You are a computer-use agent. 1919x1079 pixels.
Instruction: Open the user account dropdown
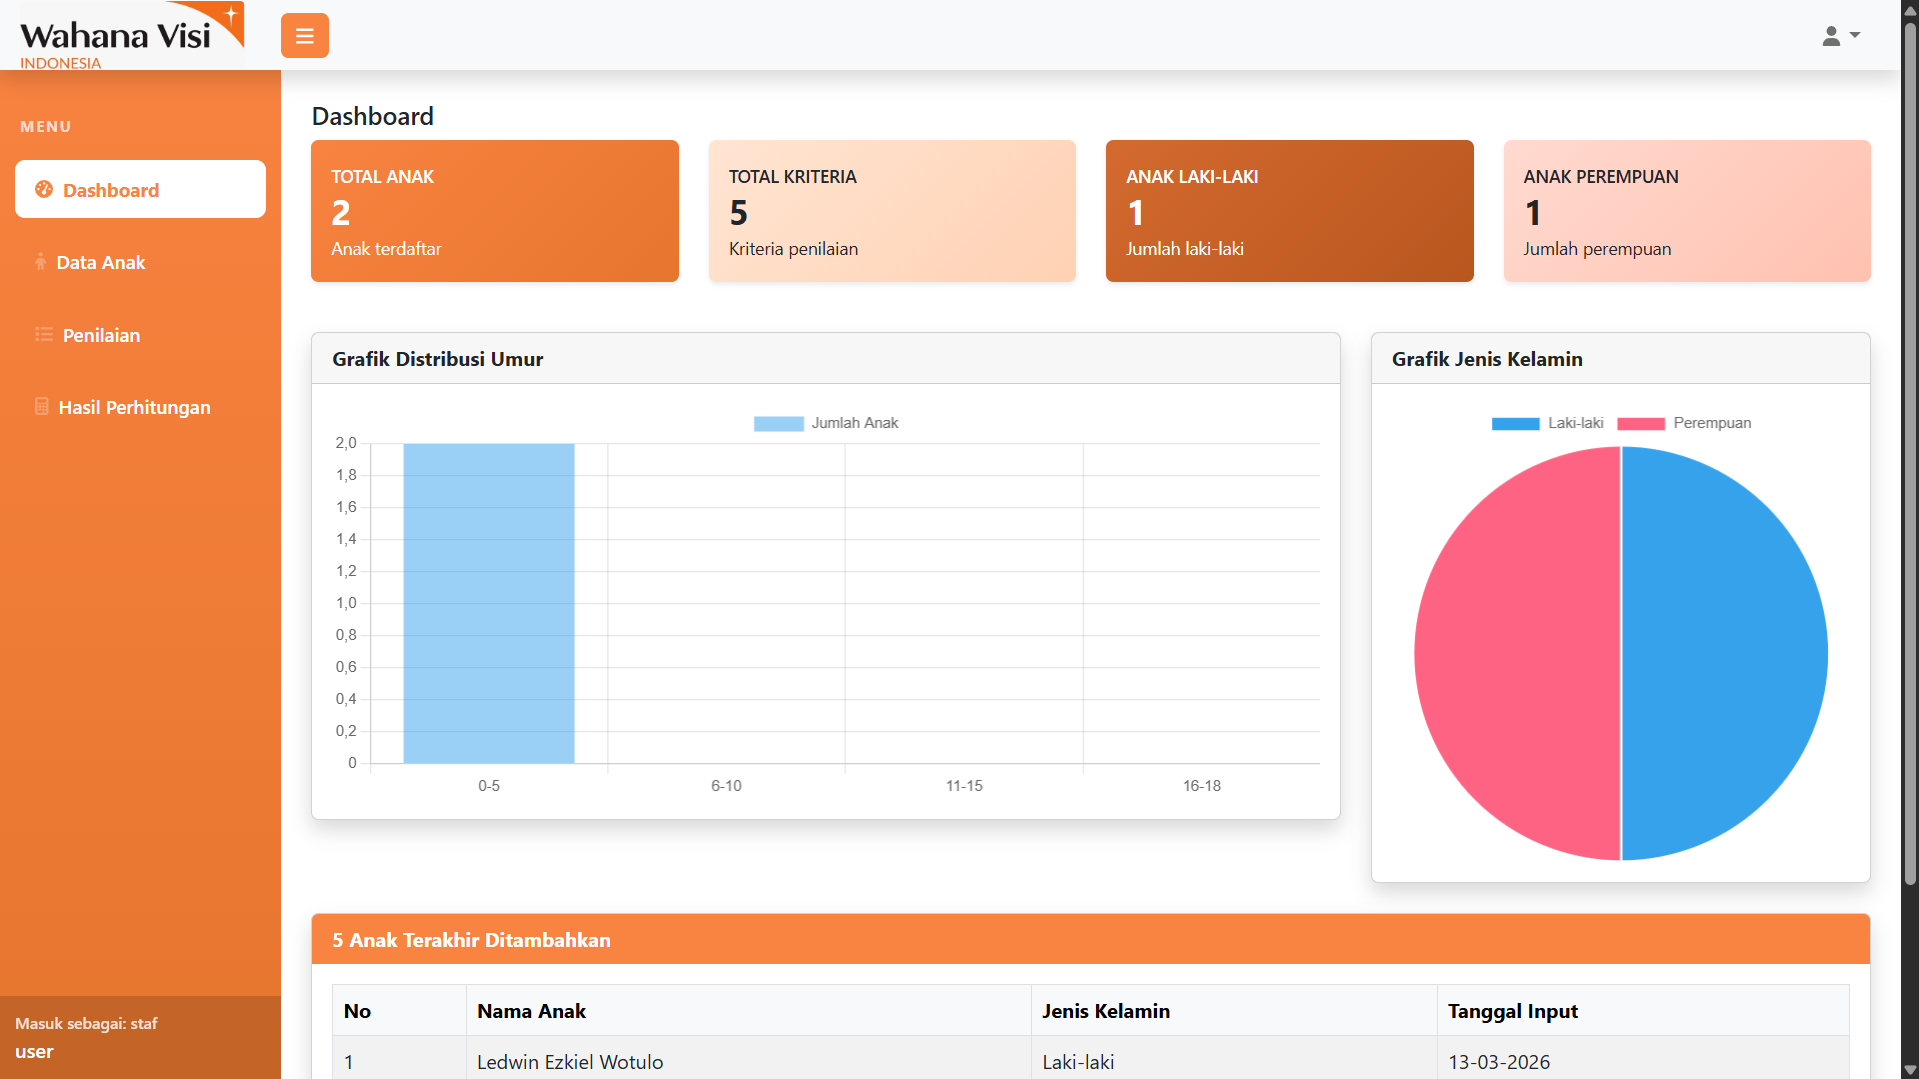(1839, 36)
